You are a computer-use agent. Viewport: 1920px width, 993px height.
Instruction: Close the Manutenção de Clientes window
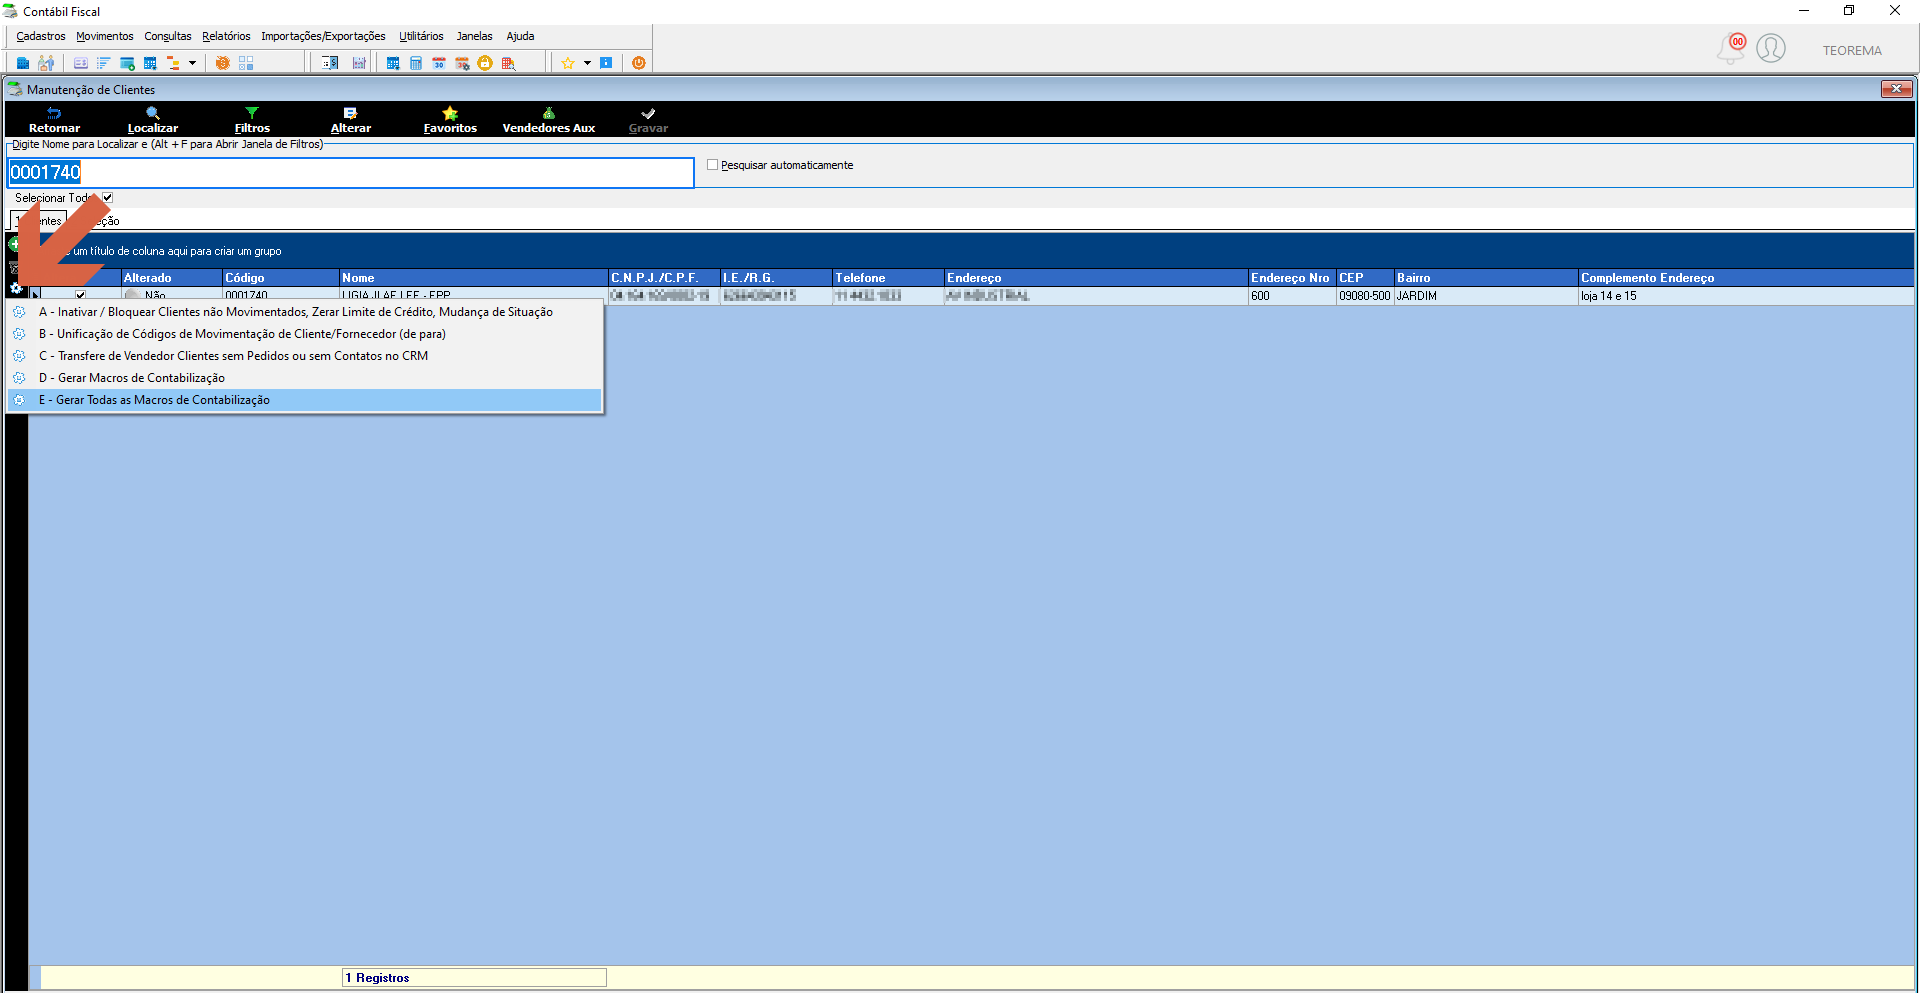click(x=1896, y=89)
